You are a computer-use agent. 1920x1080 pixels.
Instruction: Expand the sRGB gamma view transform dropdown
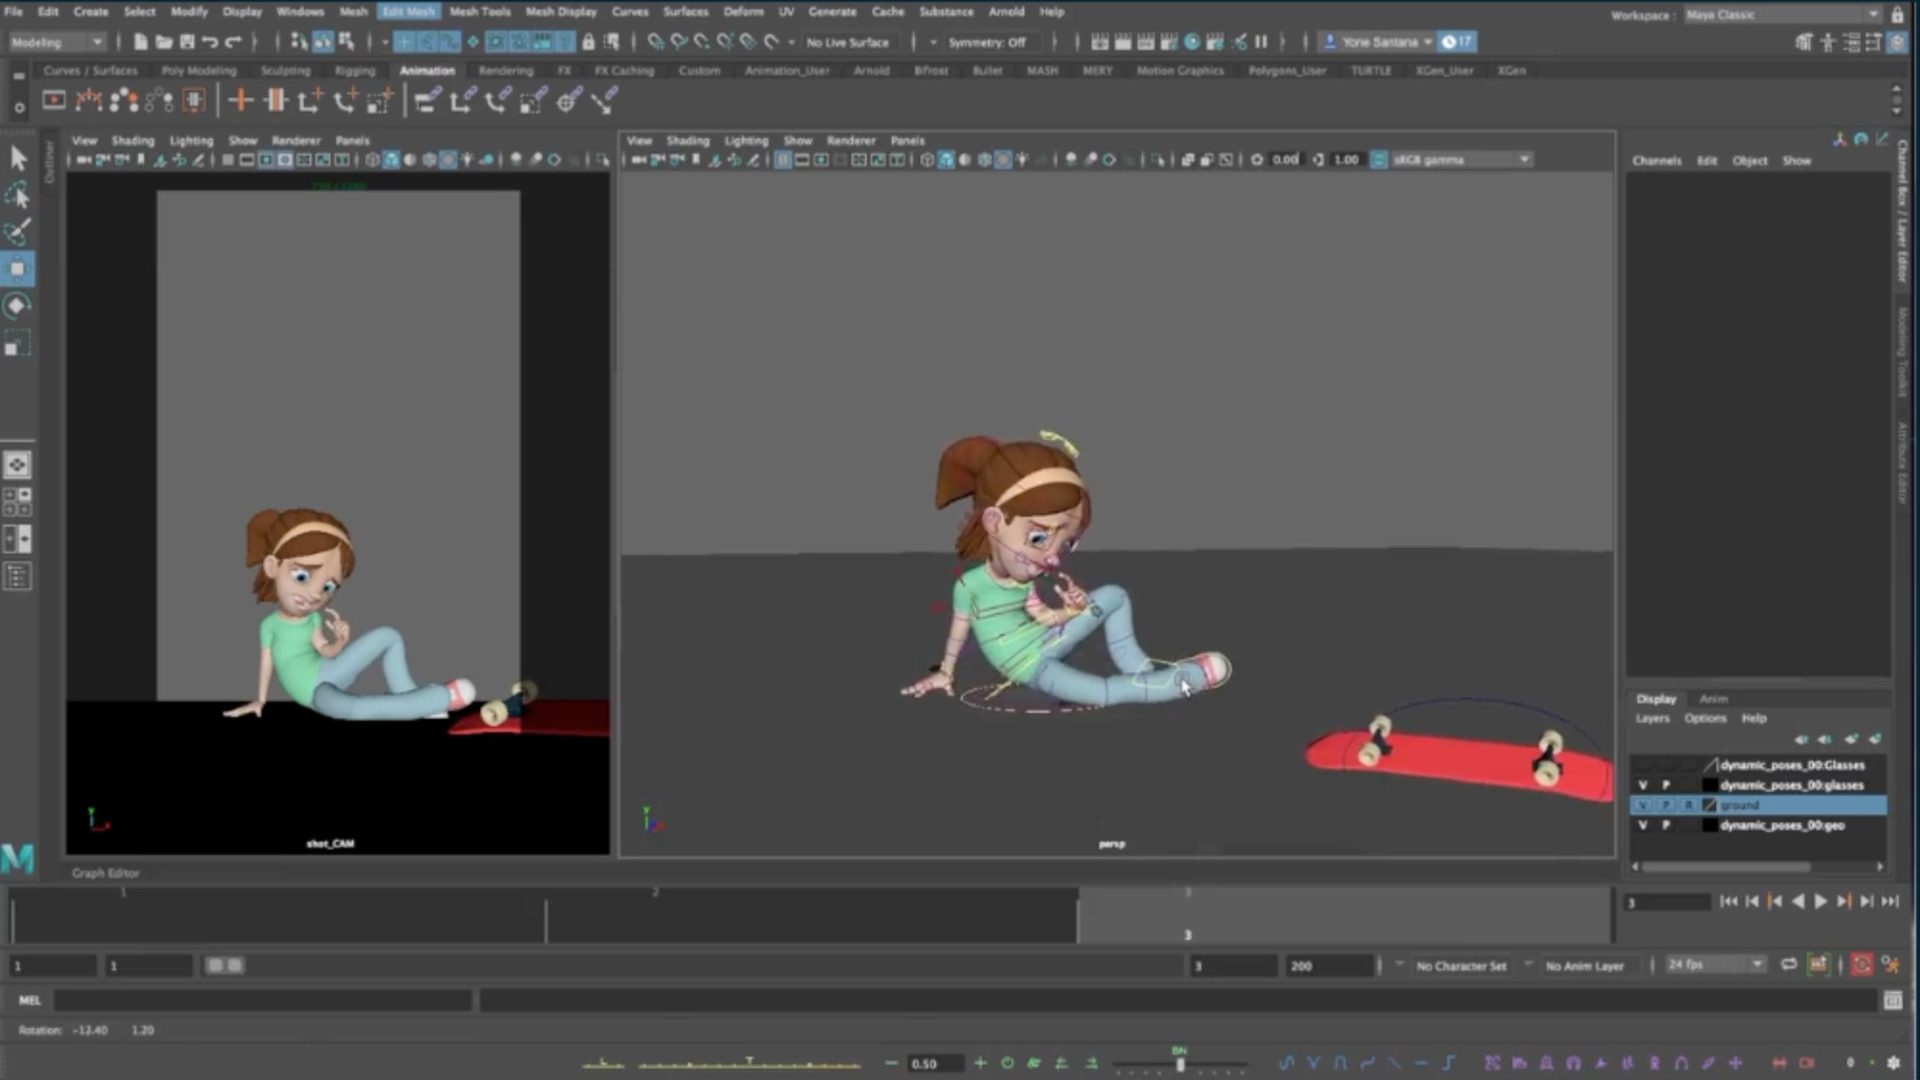pyautogui.click(x=1461, y=160)
